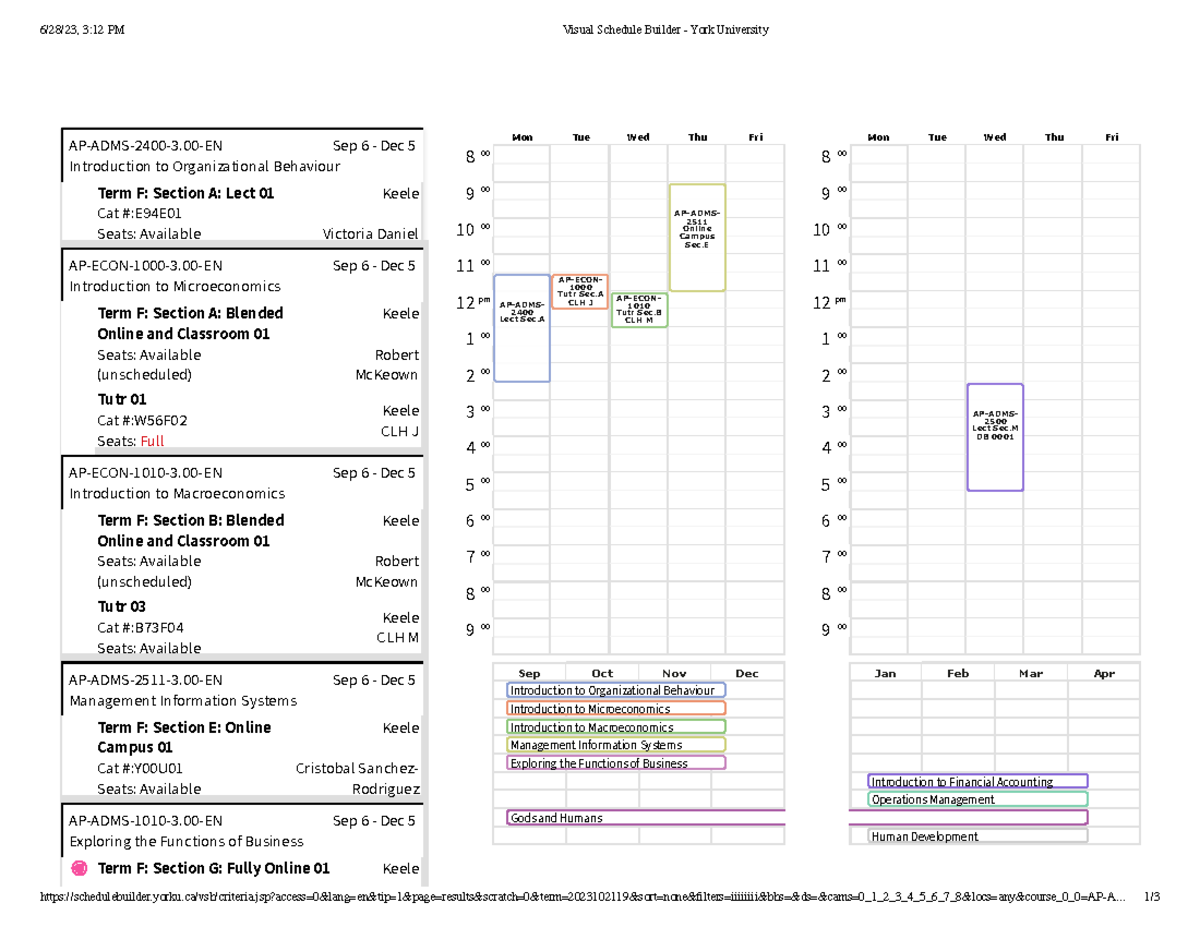Viewport: 1200px width, 927px height.
Task: Click the Introduction to Microeconomics timeline bar
Action: click(x=616, y=708)
